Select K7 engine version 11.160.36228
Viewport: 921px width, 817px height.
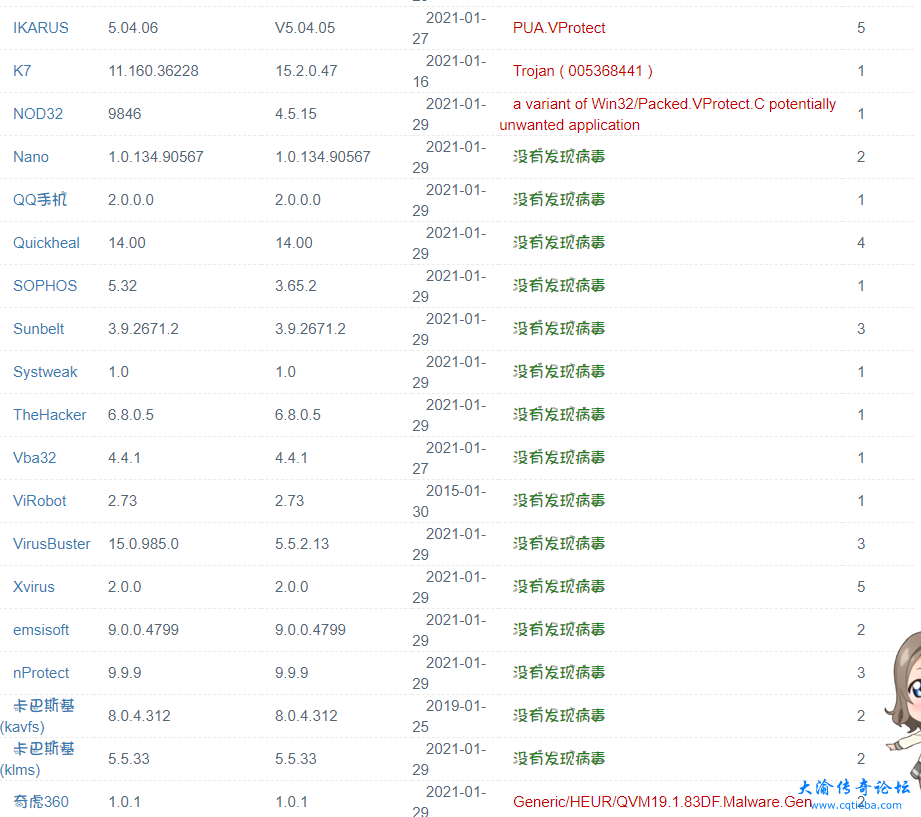(x=153, y=70)
